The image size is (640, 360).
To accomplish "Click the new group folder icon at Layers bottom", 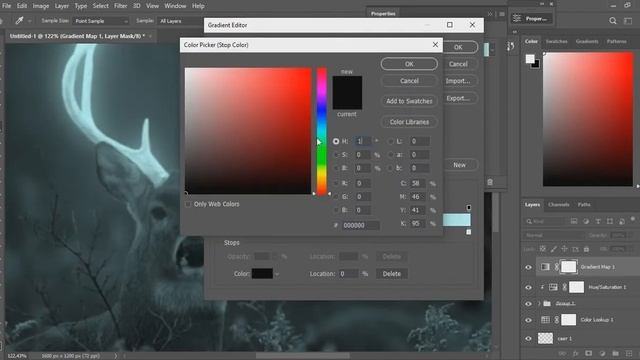I will pos(616,353).
